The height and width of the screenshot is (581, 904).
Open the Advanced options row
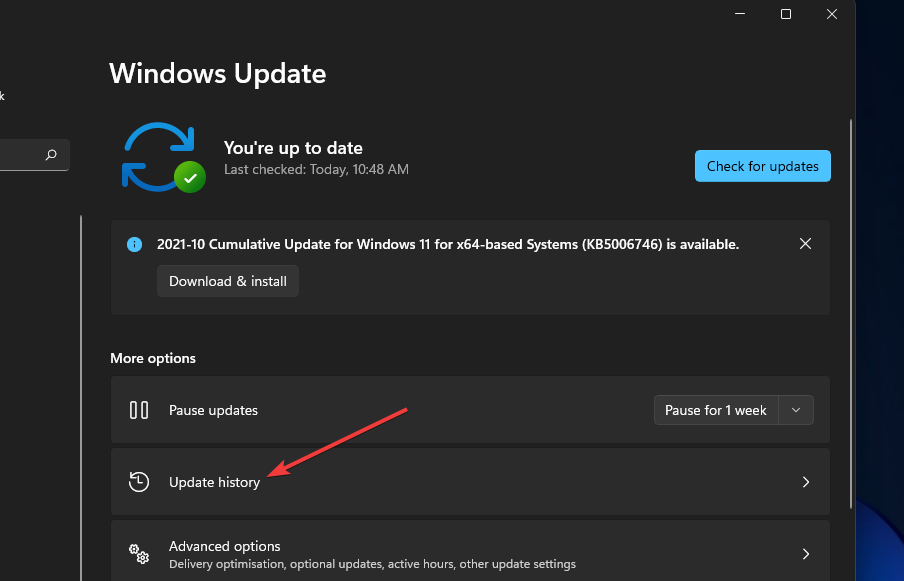[470, 551]
